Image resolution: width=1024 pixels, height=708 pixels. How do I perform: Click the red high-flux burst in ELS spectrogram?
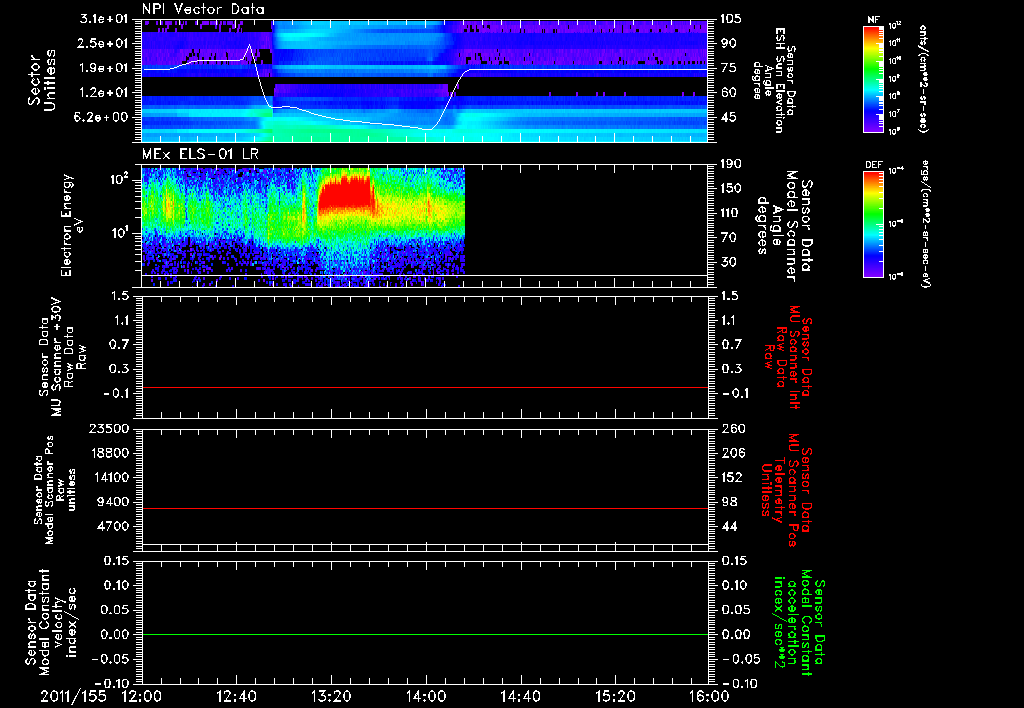[345, 194]
